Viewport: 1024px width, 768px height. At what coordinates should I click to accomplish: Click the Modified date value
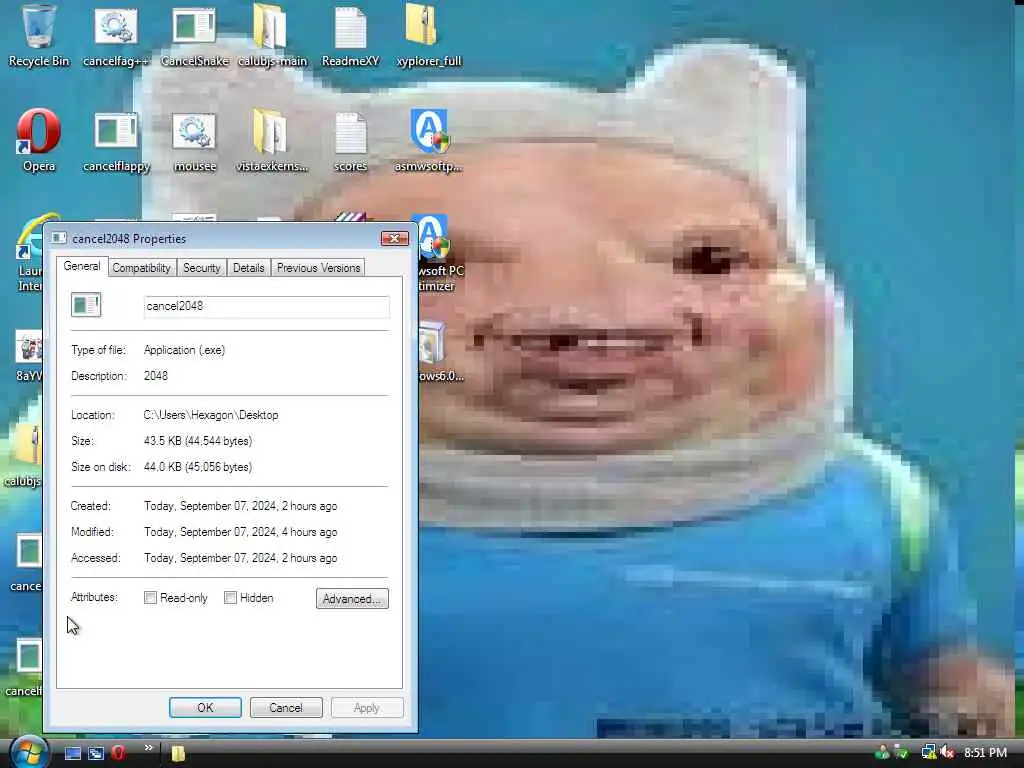240,532
